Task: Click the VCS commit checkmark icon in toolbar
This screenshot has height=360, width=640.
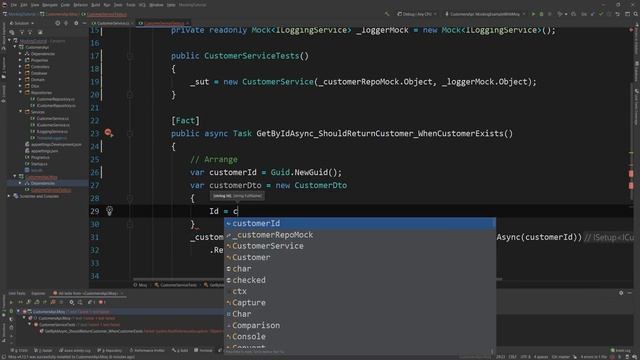Action: 601,14
